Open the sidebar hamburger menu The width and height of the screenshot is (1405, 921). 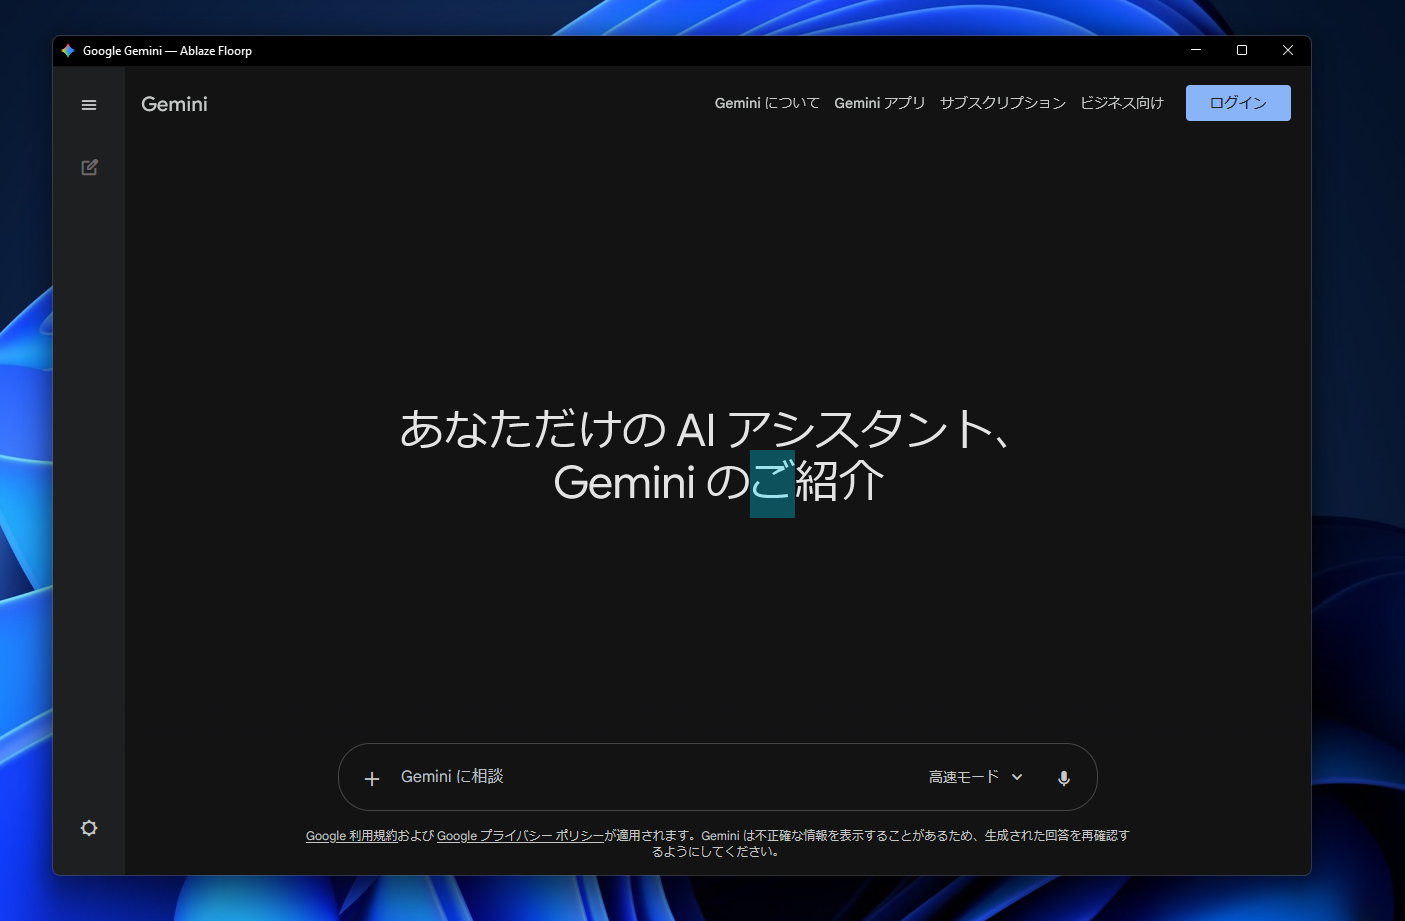[89, 104]
